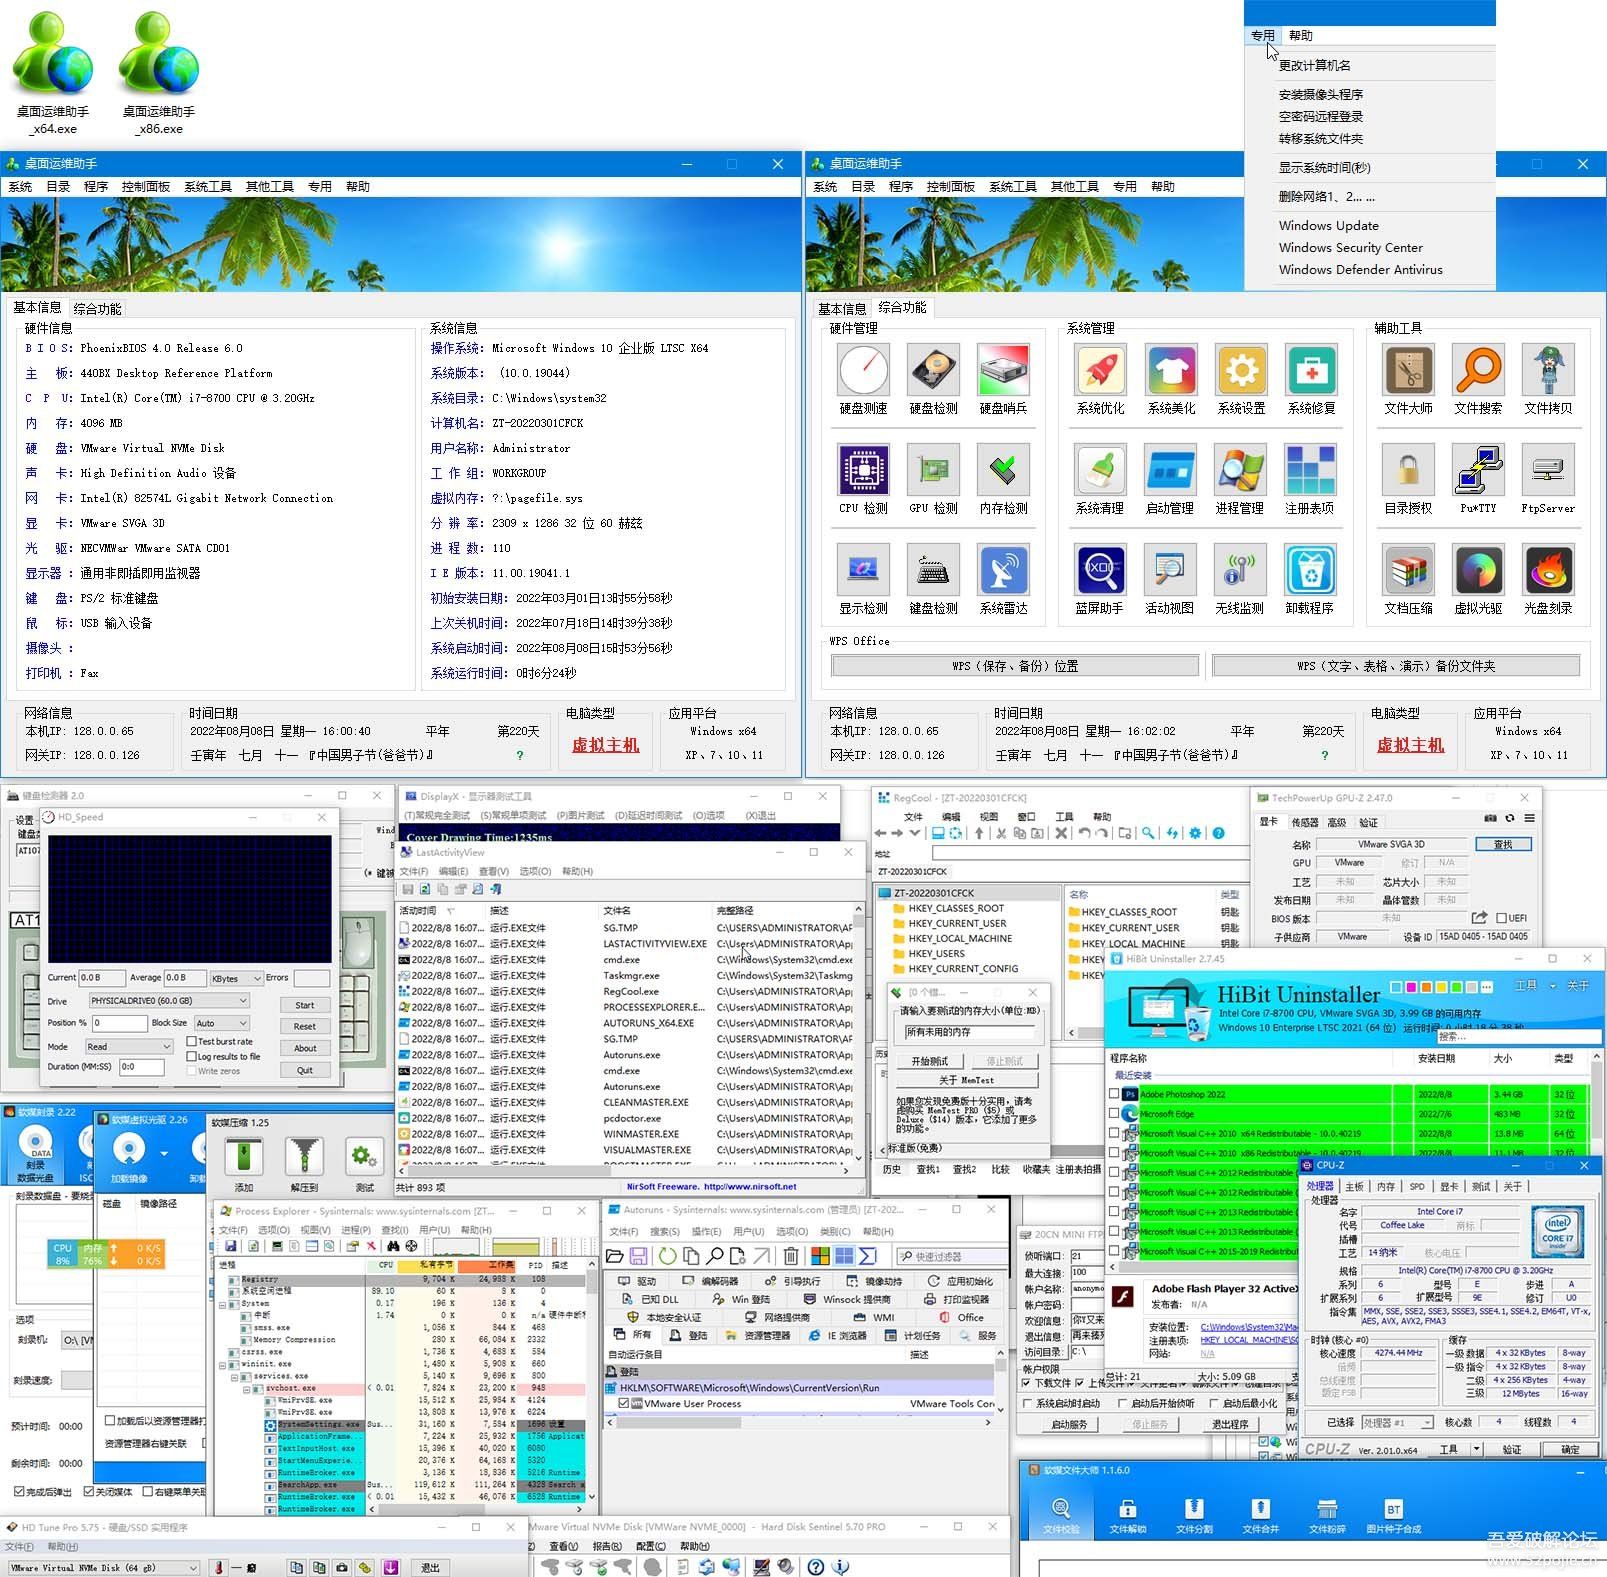
Task: Open the 桌面运维助手_x64.exe desktop shortcut
Action: coord(53,72)
